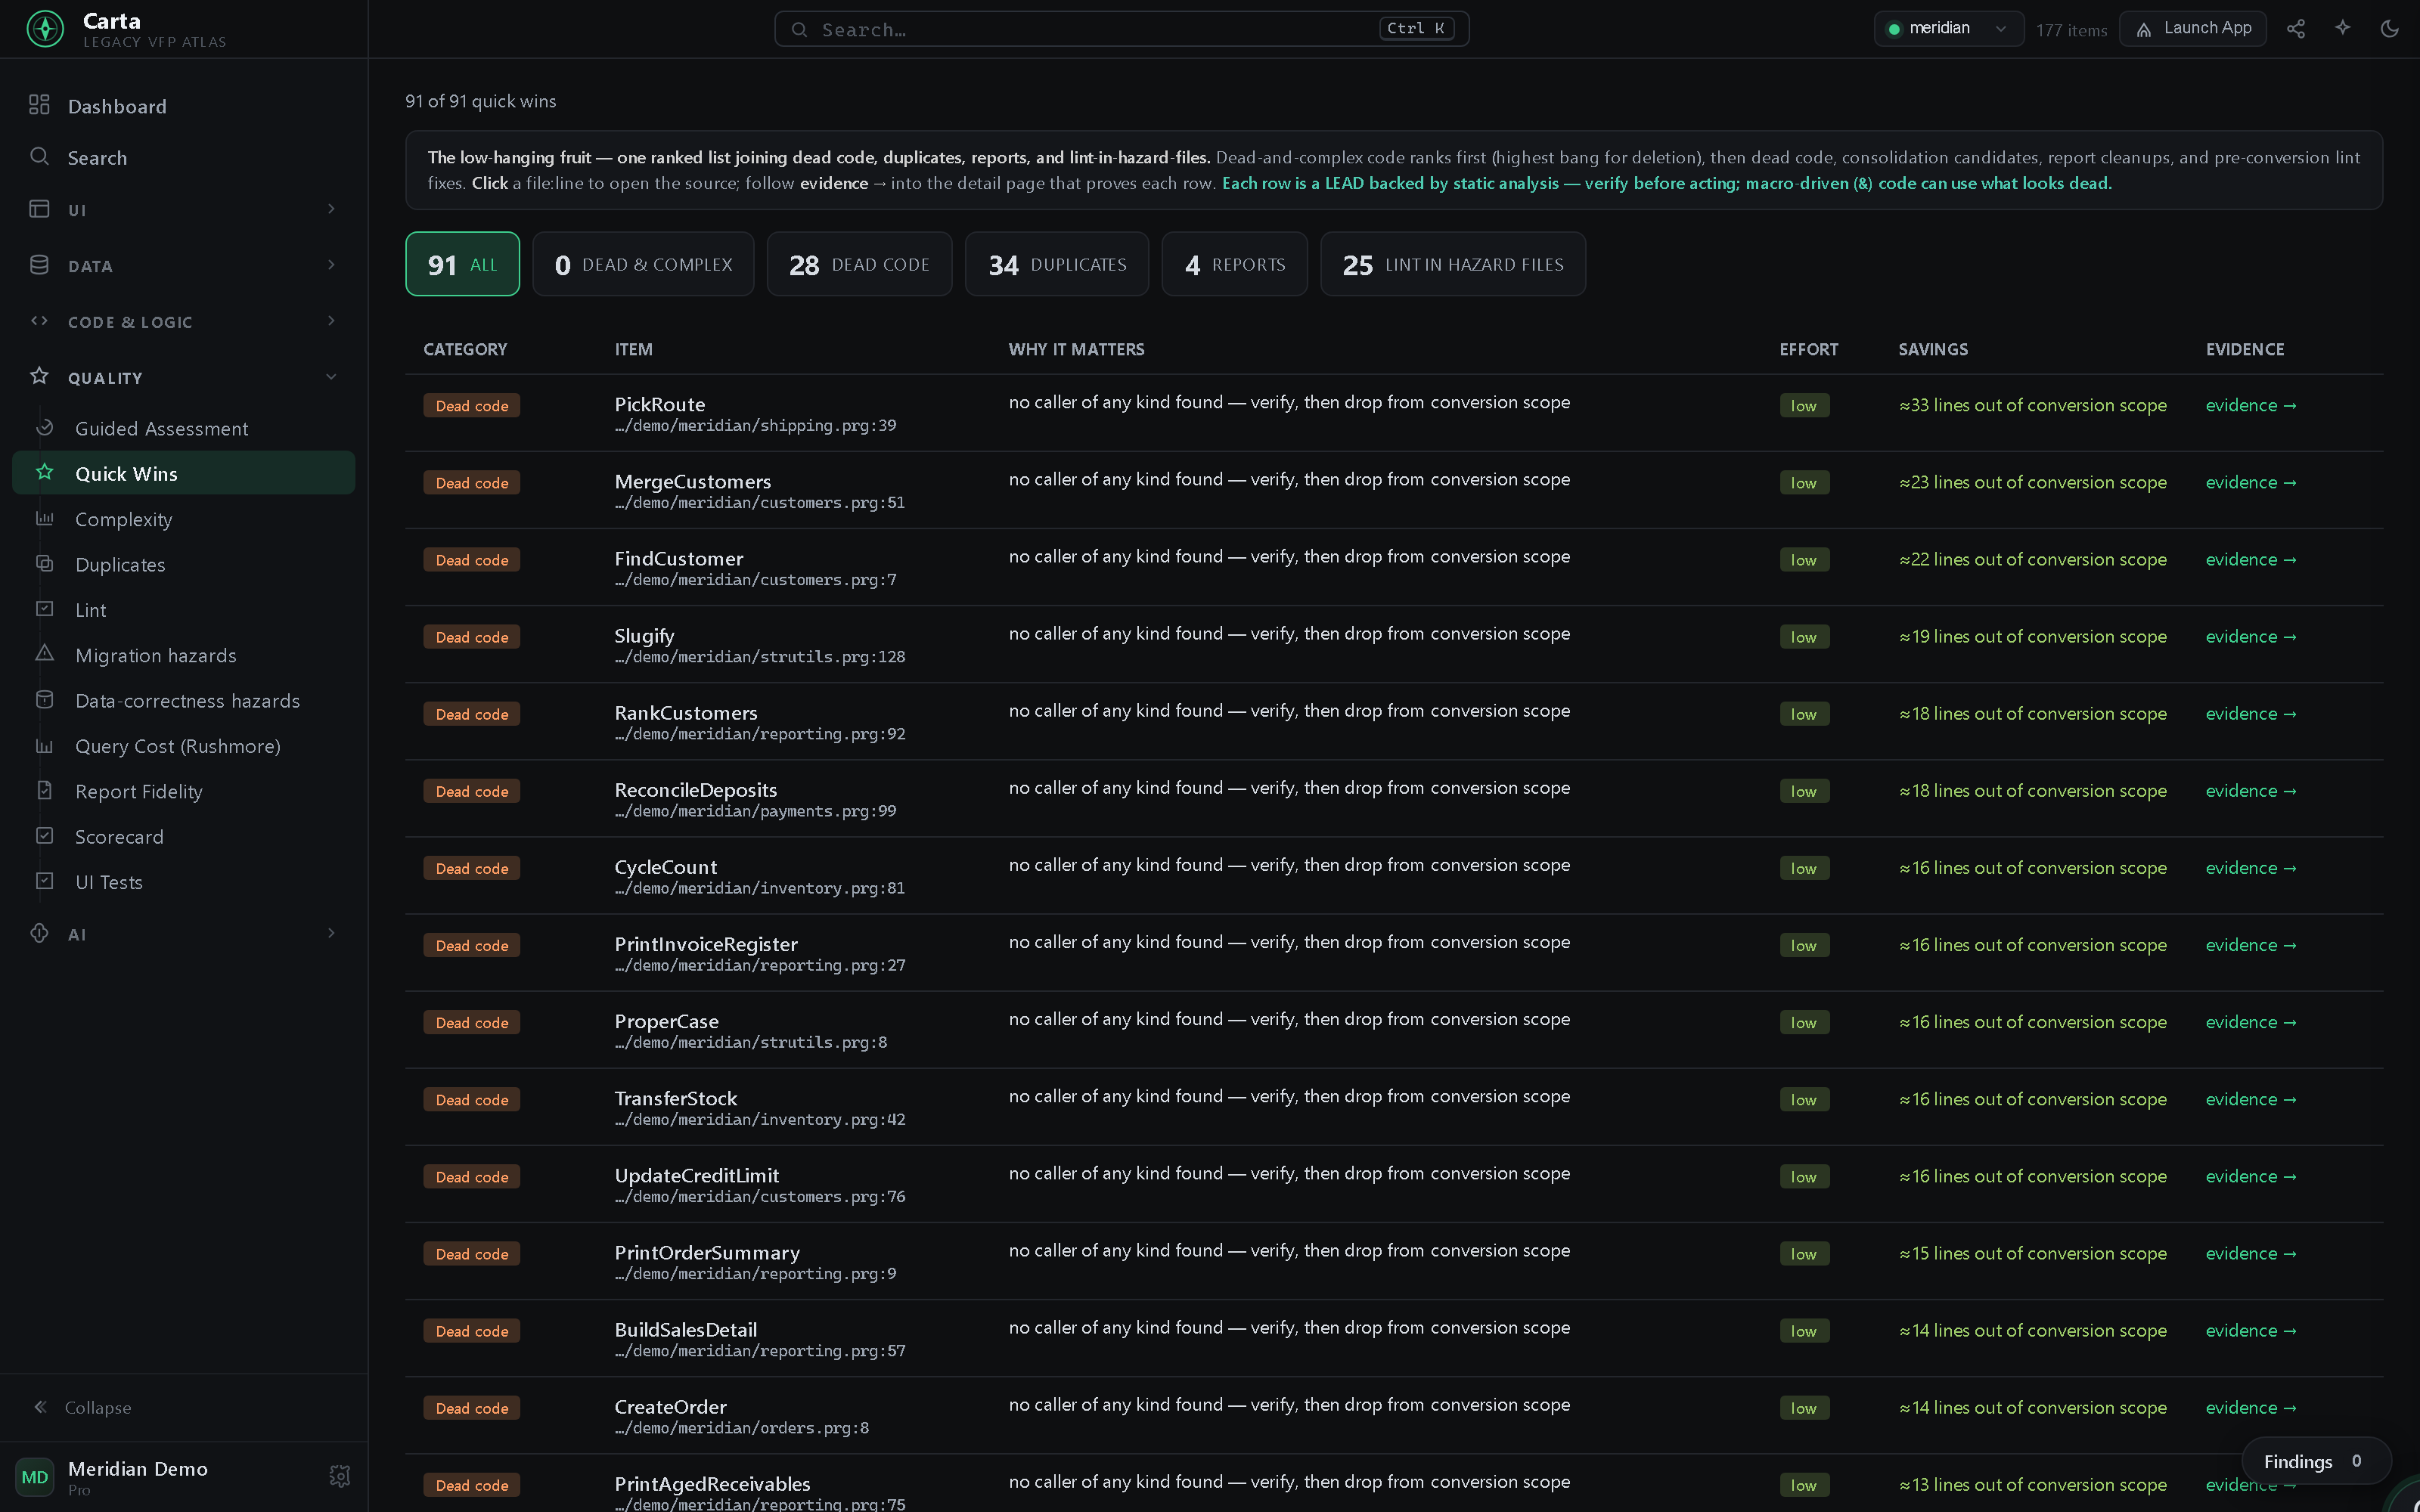This screenshot has width=2420, height=1512.
Task: Collapse the QUALITY section chevron
Action: (x=331, y=377)
